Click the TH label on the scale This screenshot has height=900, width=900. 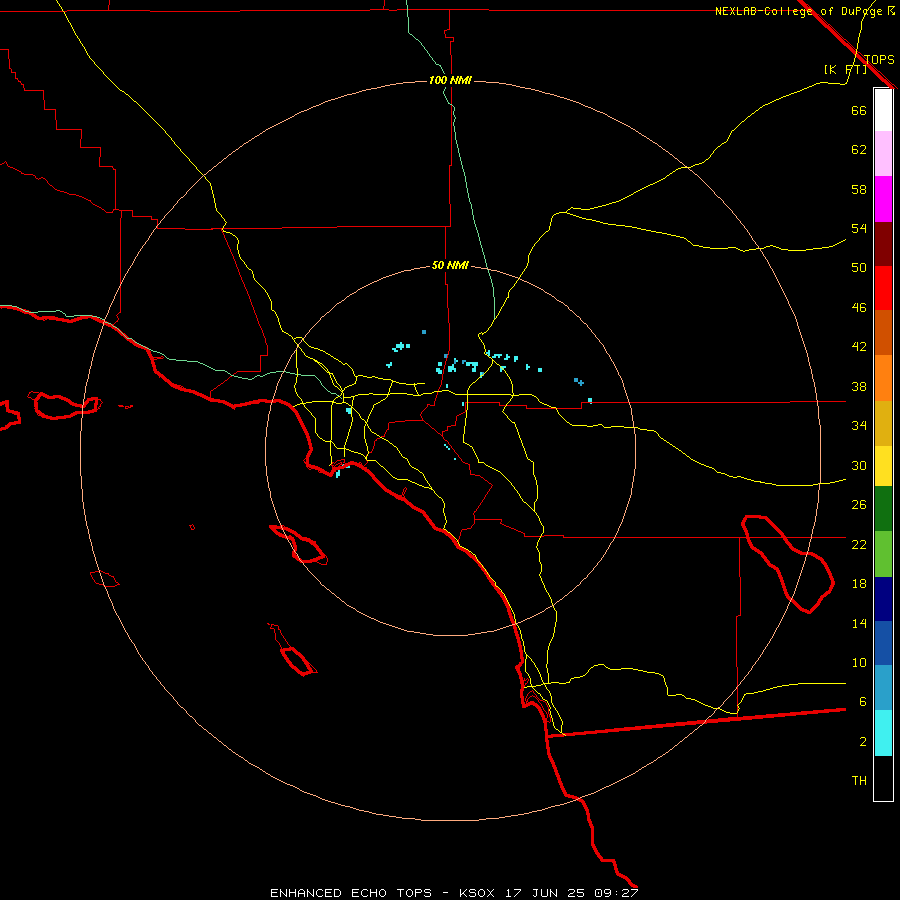(x=859, y=781)
